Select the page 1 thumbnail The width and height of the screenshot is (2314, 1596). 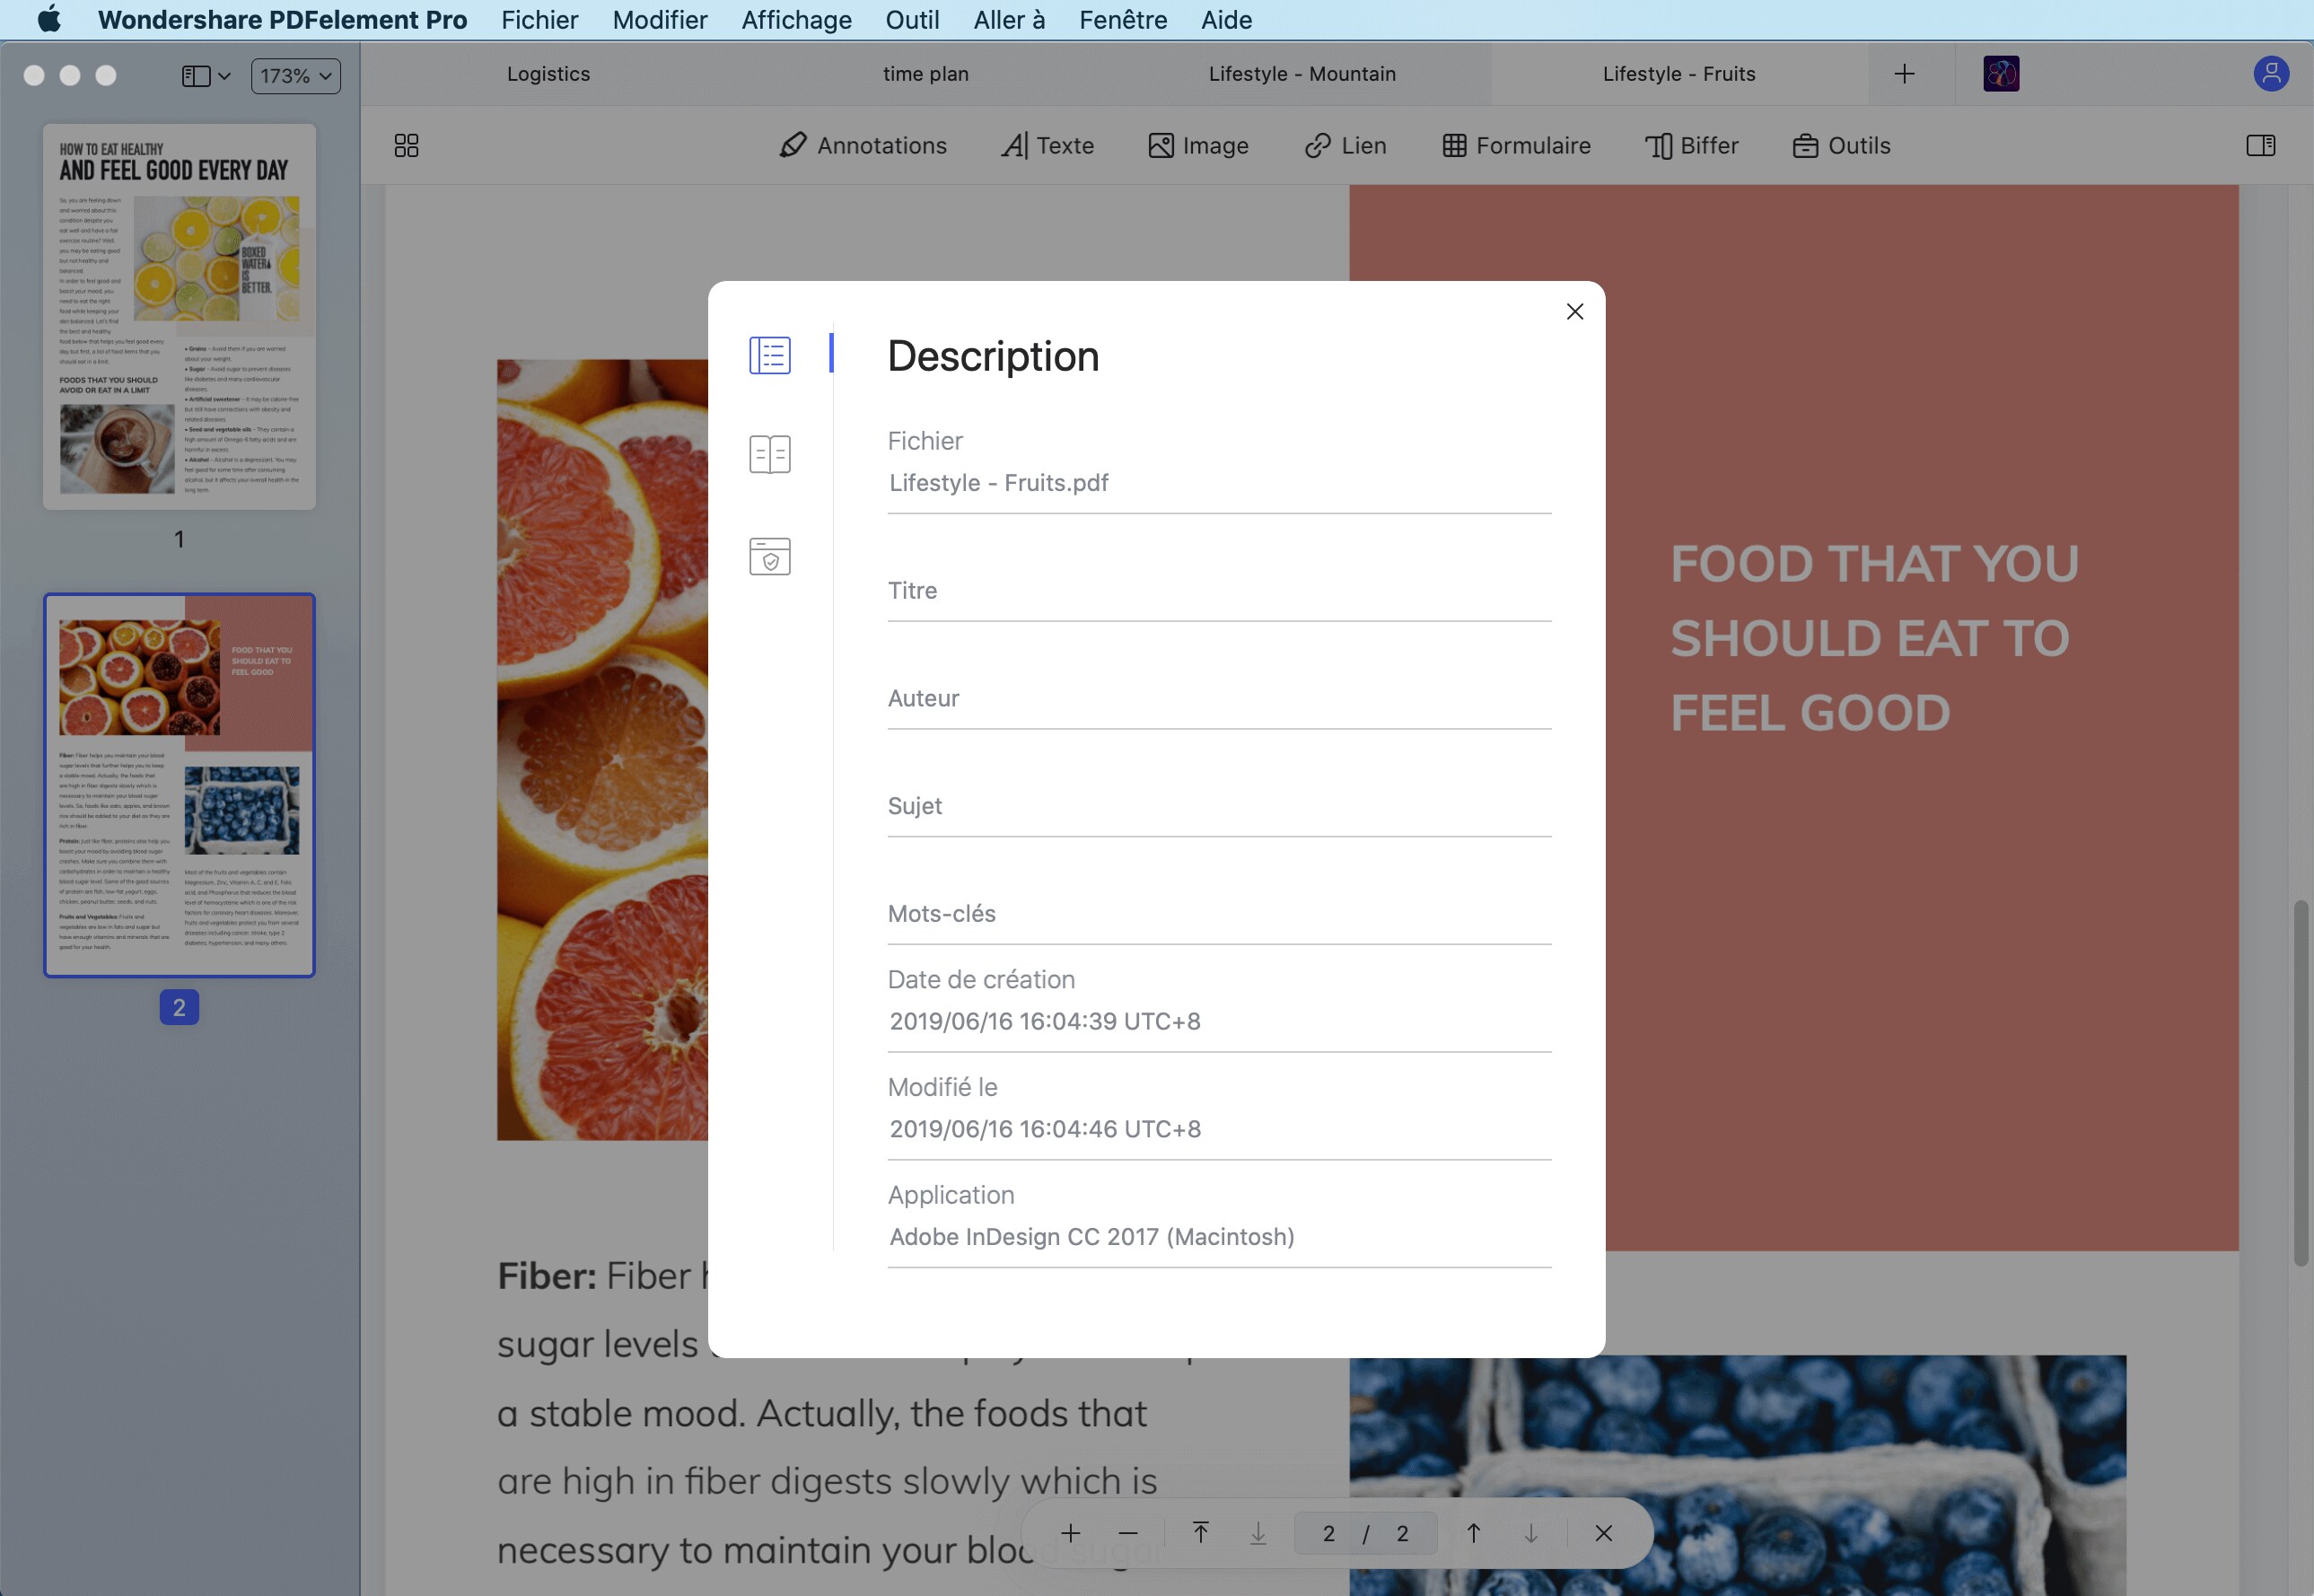[x=179, y=320]
